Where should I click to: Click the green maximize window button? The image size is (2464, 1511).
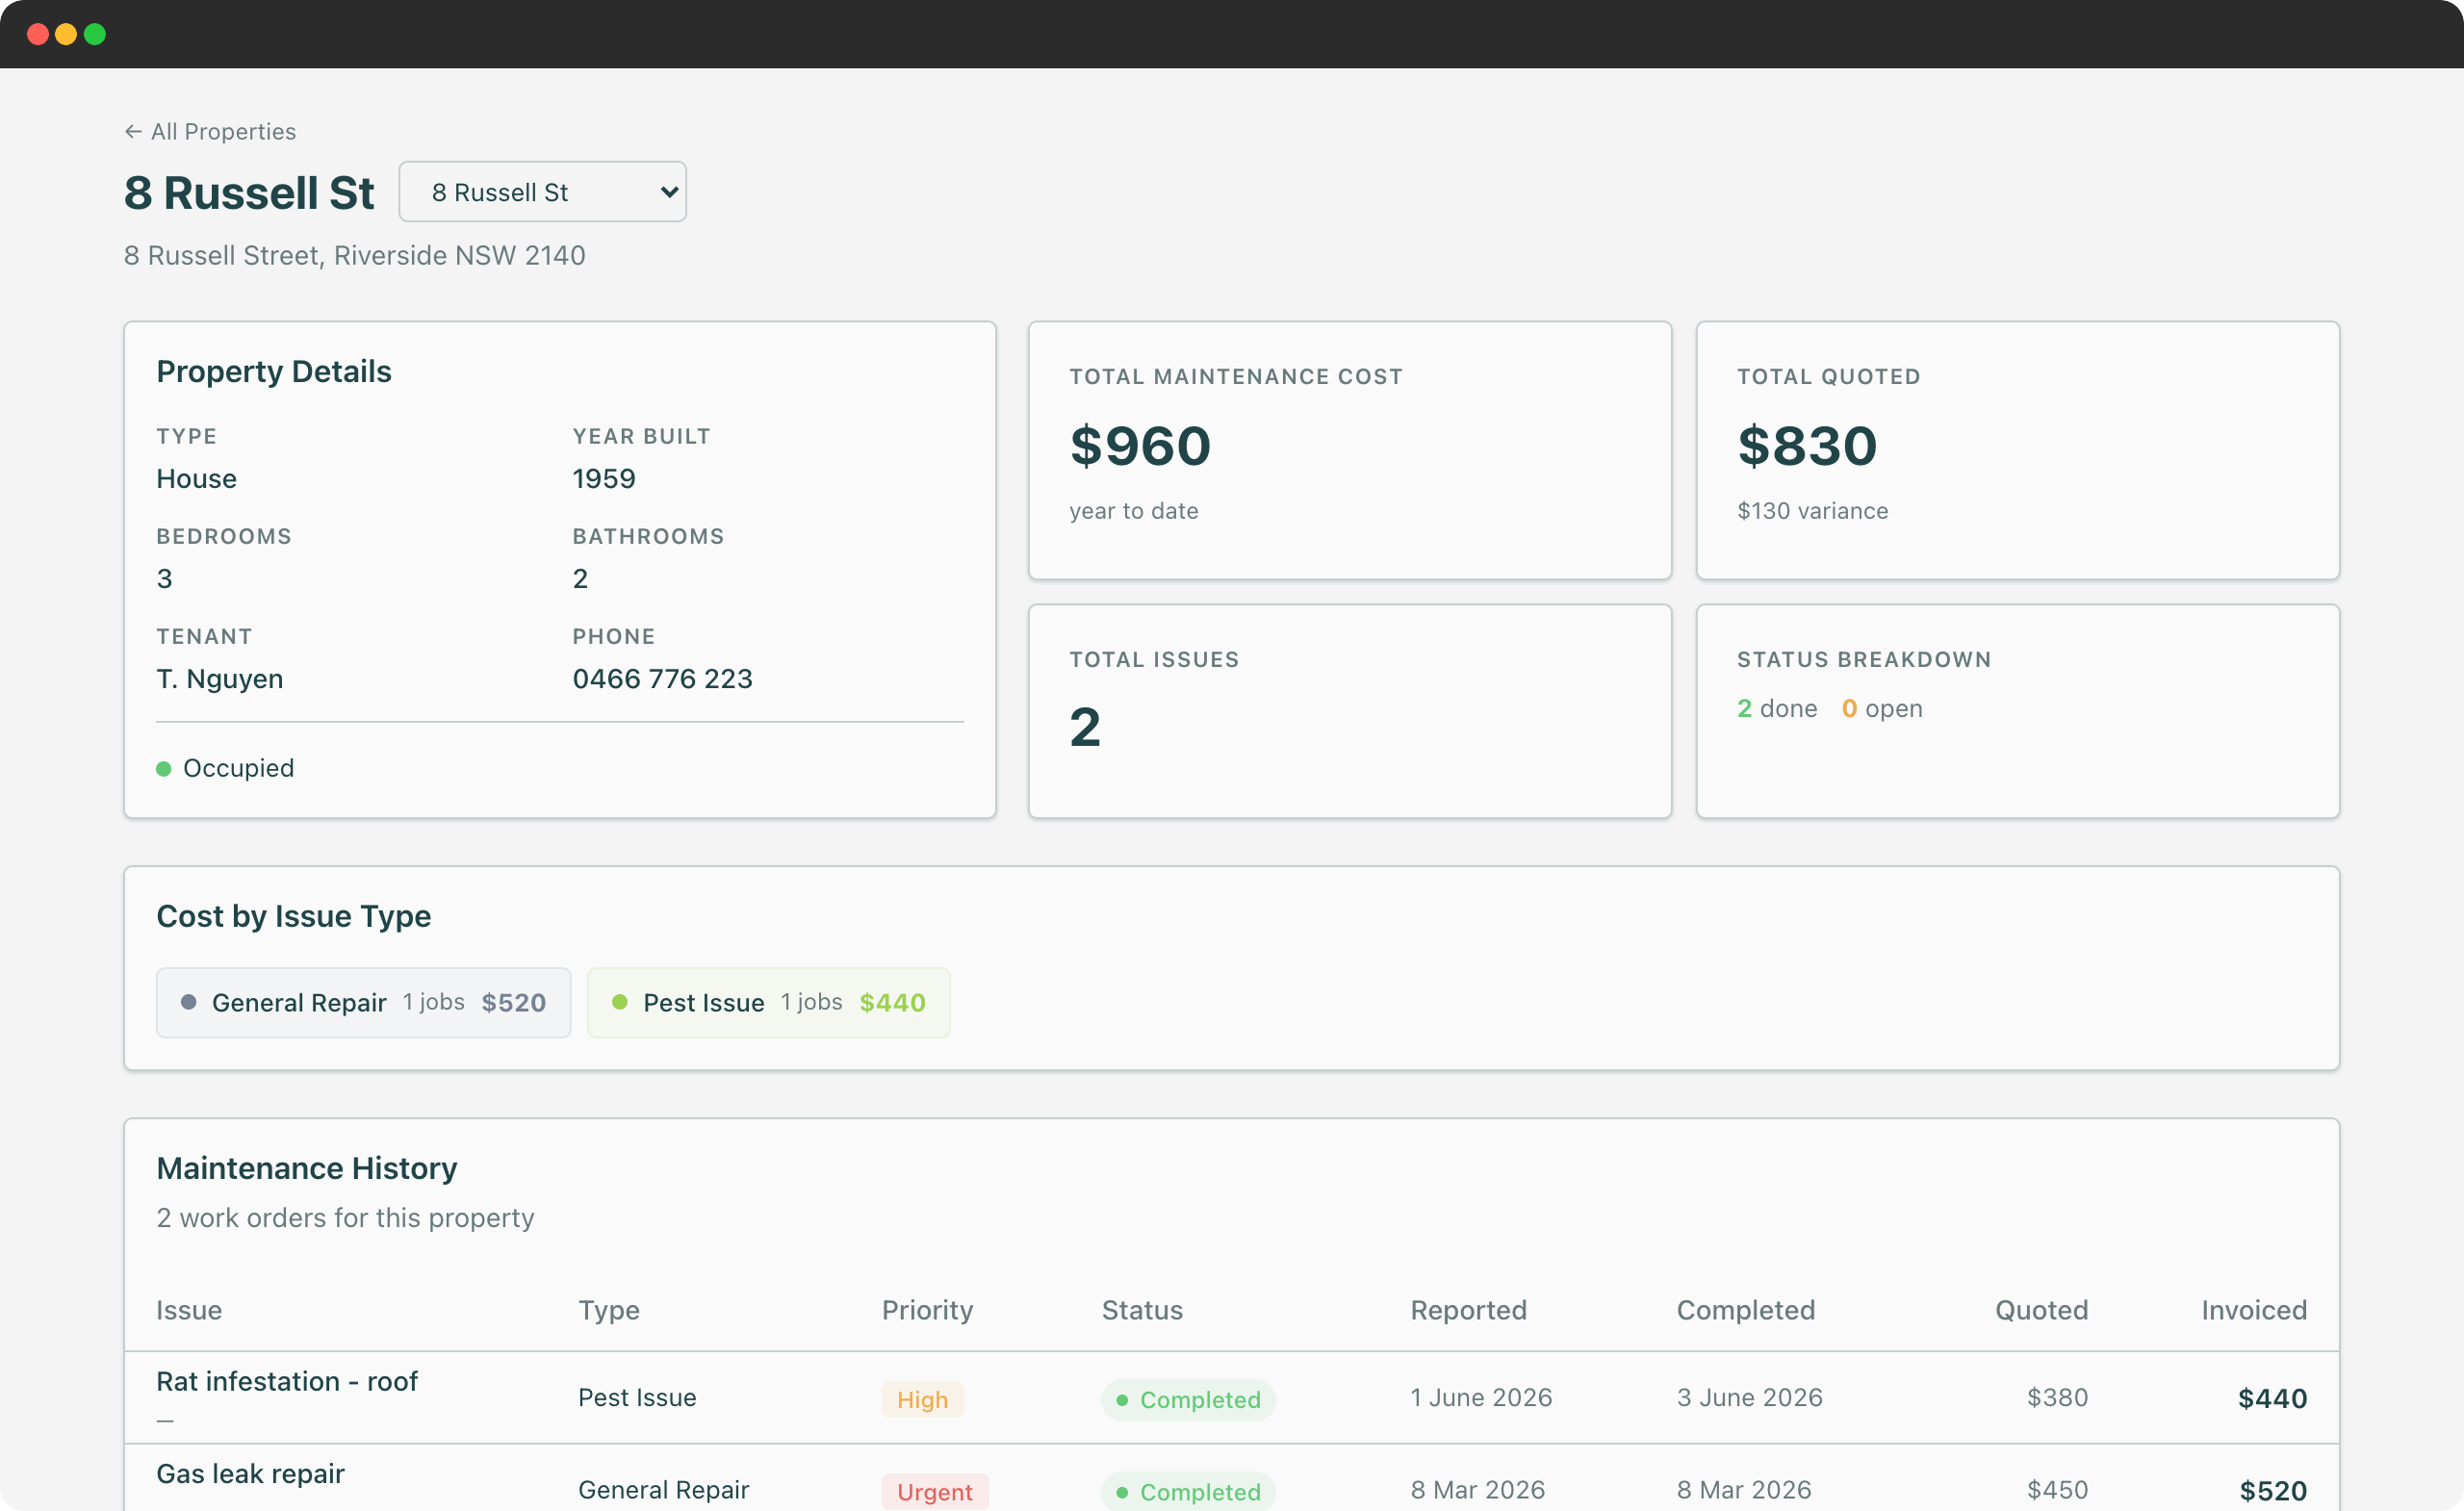click(95, 34)
